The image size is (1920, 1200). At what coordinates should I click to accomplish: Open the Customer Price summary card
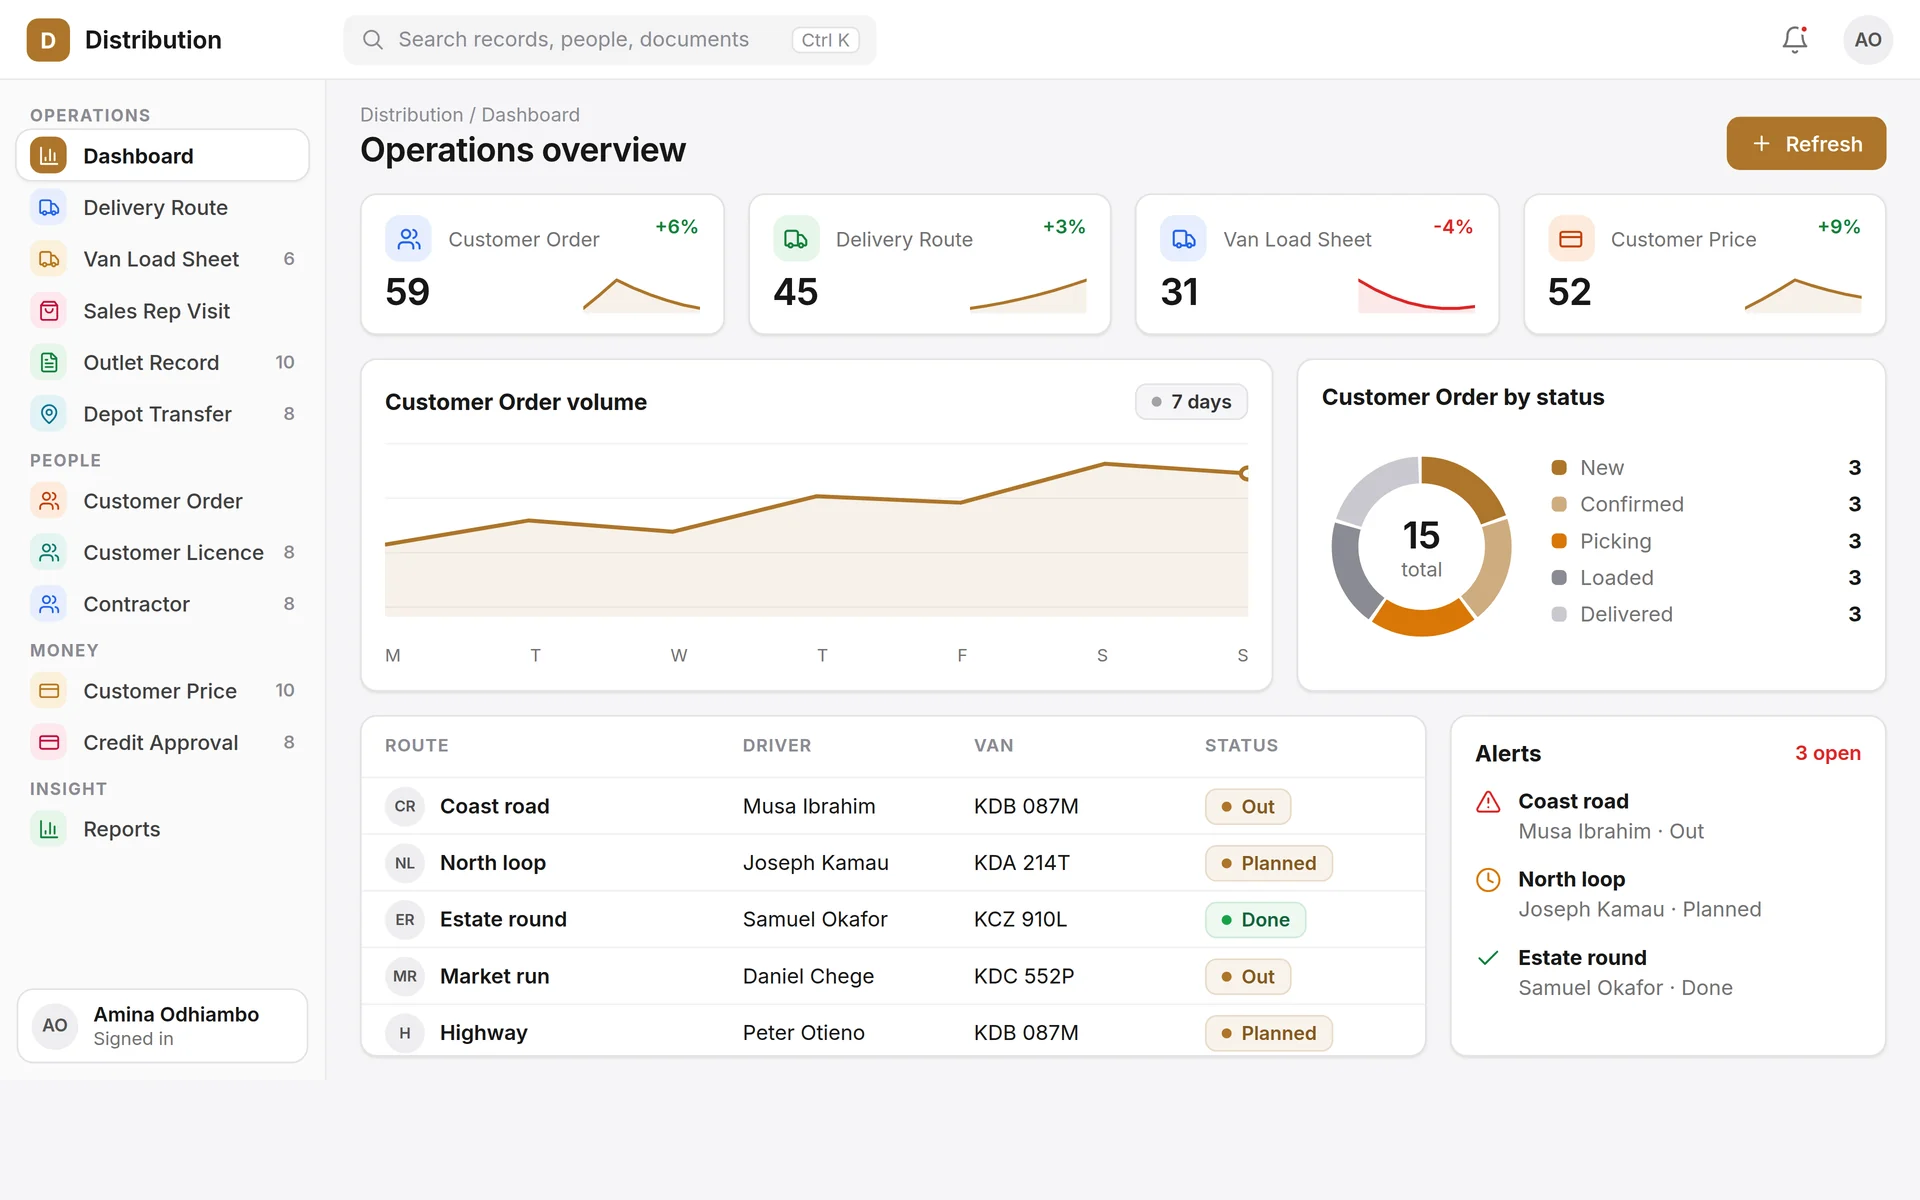click(x=1704, y=265)
